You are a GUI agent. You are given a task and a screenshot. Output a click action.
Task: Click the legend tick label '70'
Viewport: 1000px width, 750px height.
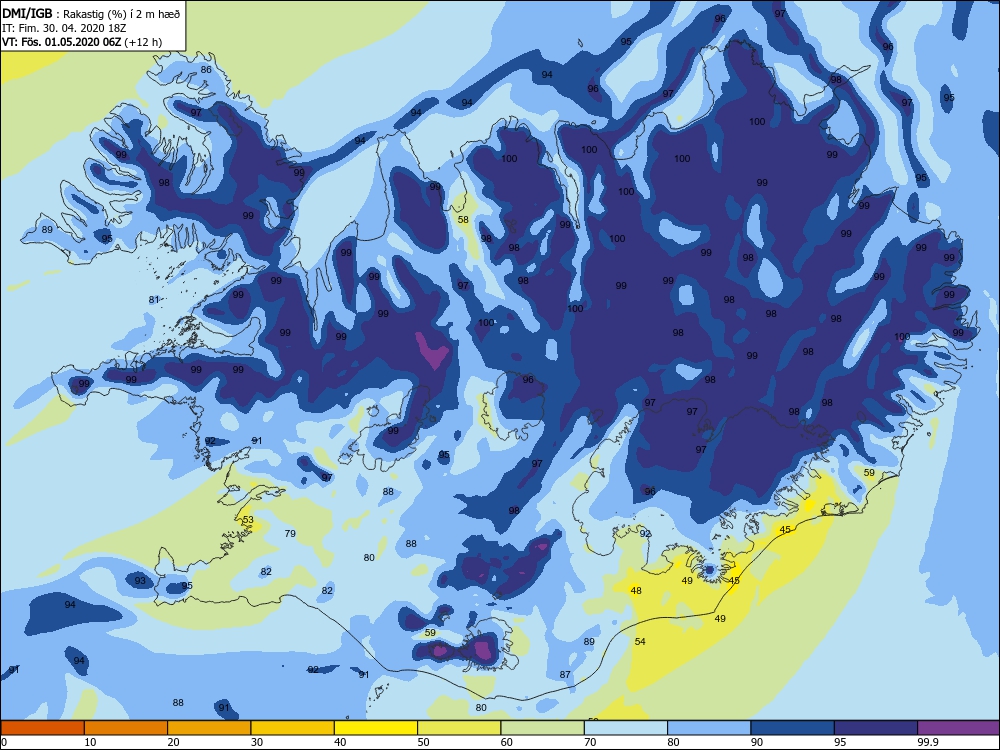click(591, 742)
